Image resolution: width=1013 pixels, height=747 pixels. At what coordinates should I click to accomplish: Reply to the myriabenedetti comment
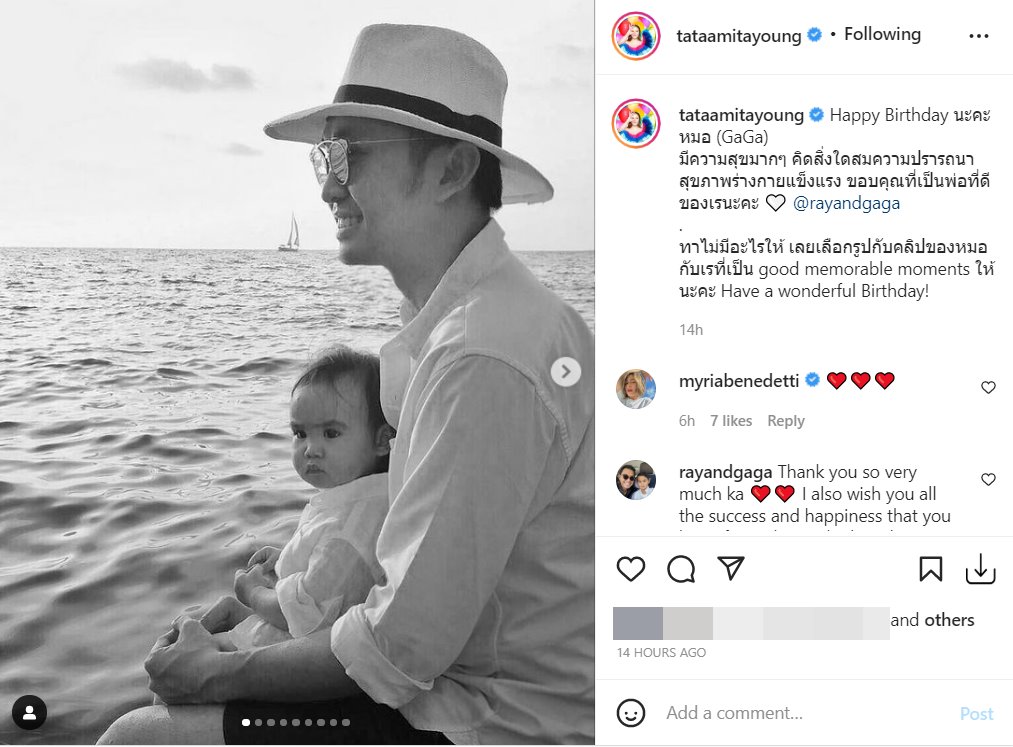coord(785,421)
